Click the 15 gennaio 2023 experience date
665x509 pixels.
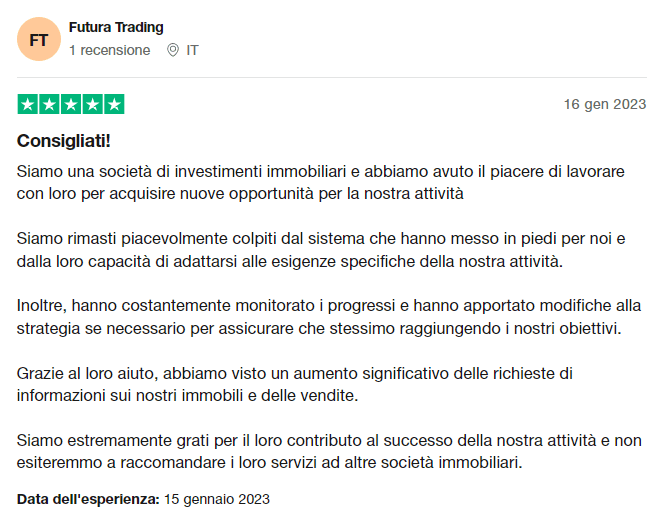217,499
